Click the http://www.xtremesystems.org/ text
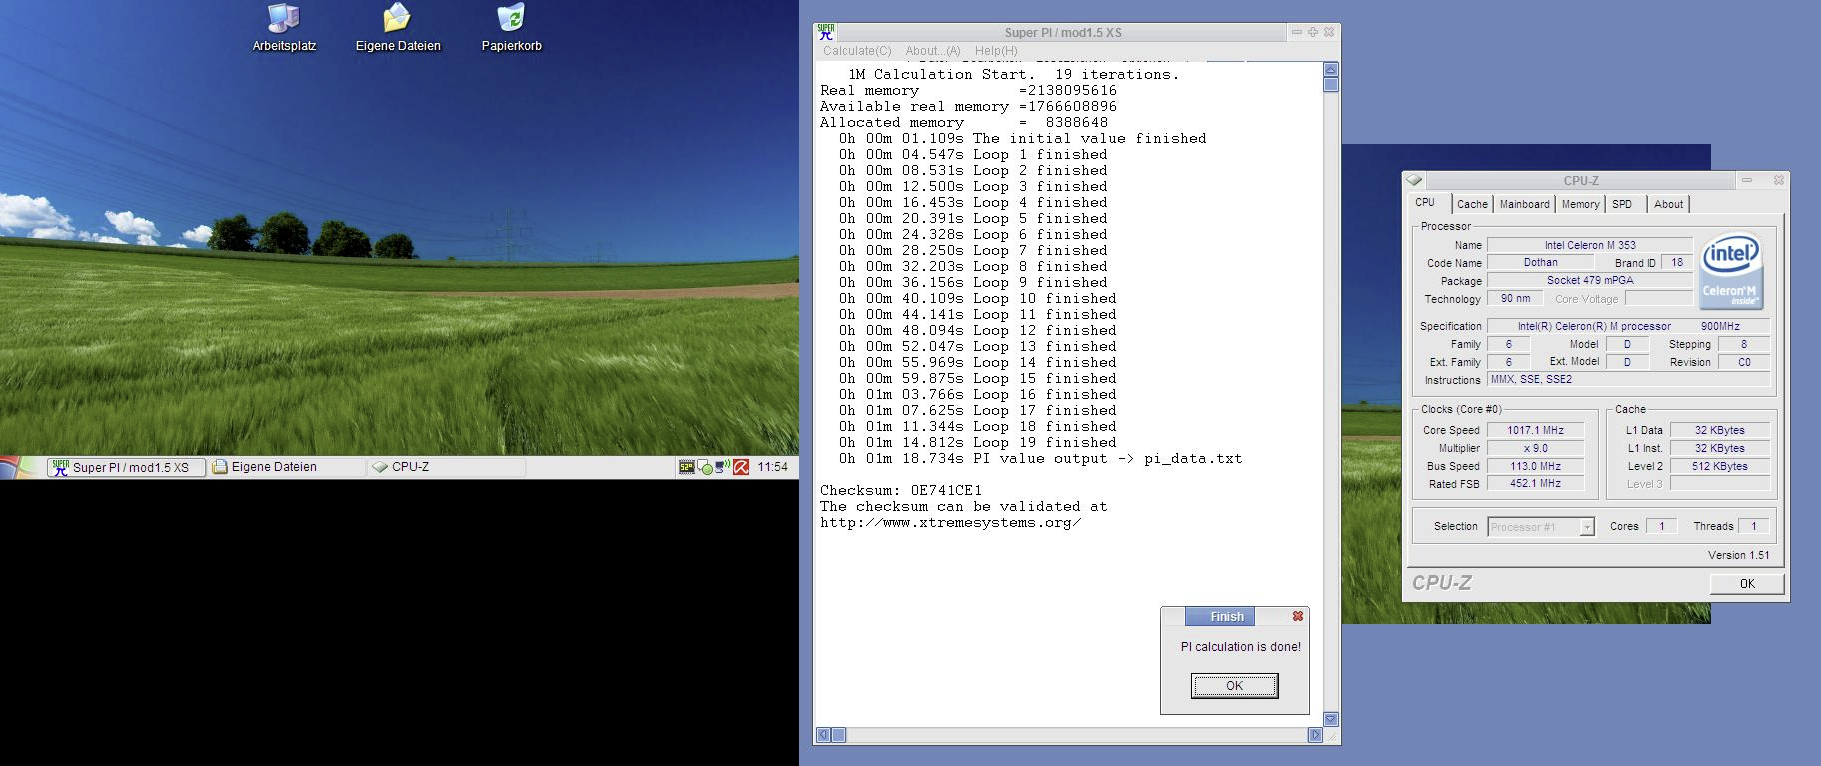 tap(950, 522)
